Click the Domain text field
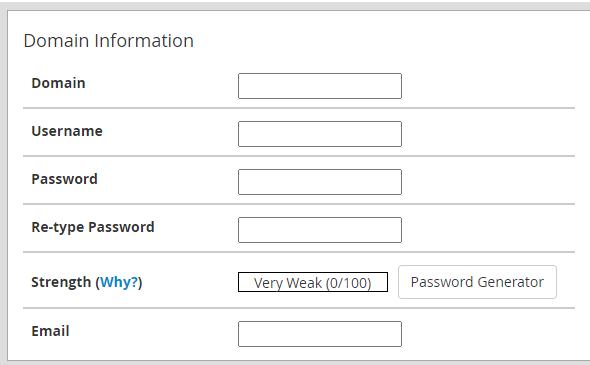This screenshot has width=590, height=365. tap(320, 86)
